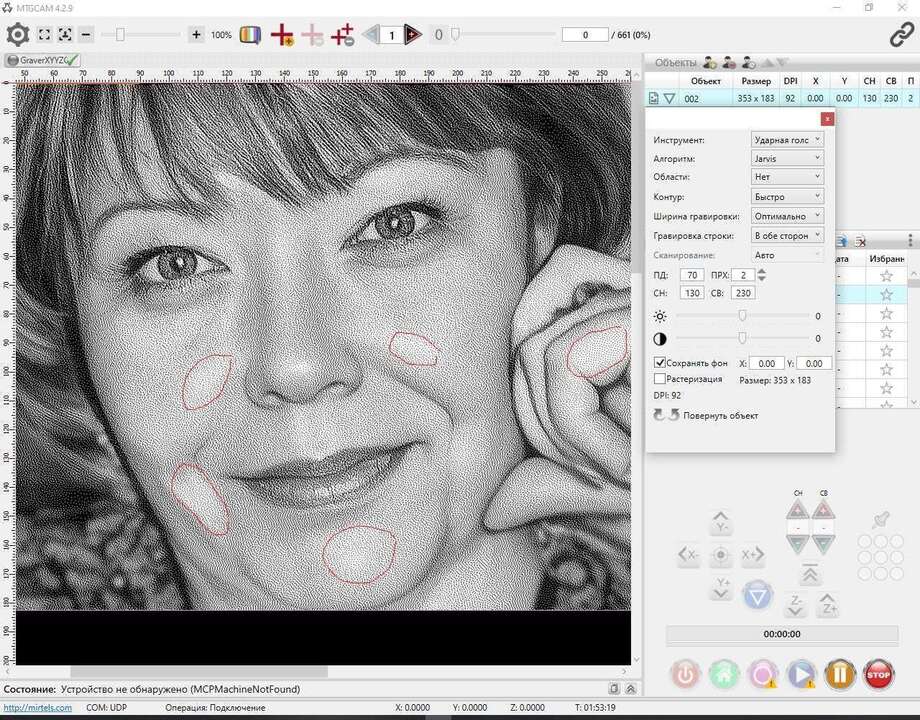Image resolution: width=920 pixels, height=720 pixels.
Task: Open the mirtels.com link
Action: [37, 708]
